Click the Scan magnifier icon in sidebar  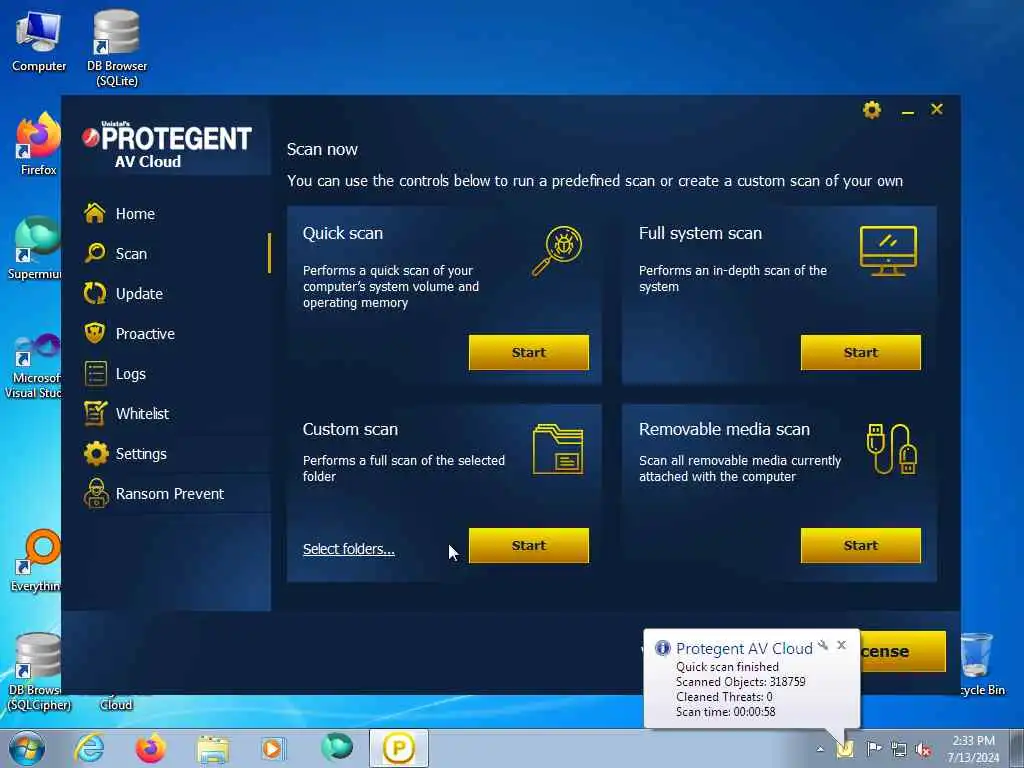pyautogui.click(x=95, y=253)
